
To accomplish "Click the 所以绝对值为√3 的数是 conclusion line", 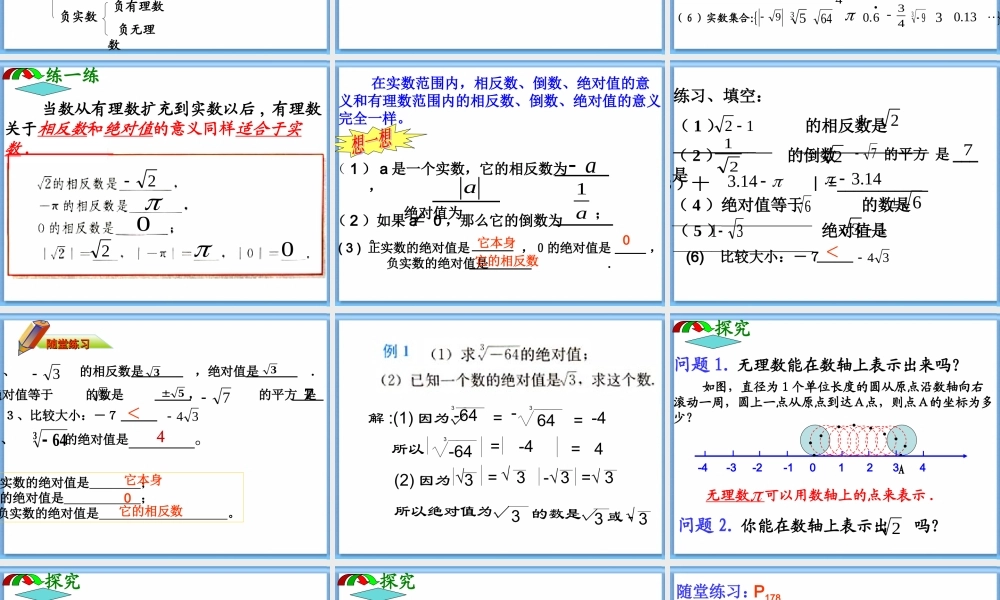I will pos(522,514).
